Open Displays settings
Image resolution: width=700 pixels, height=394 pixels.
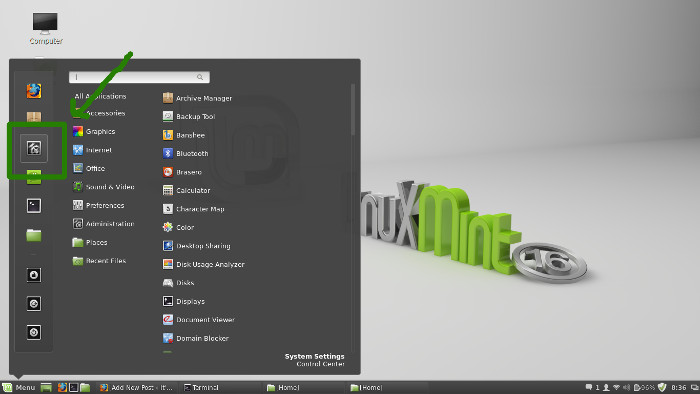[x=183, y=302]
